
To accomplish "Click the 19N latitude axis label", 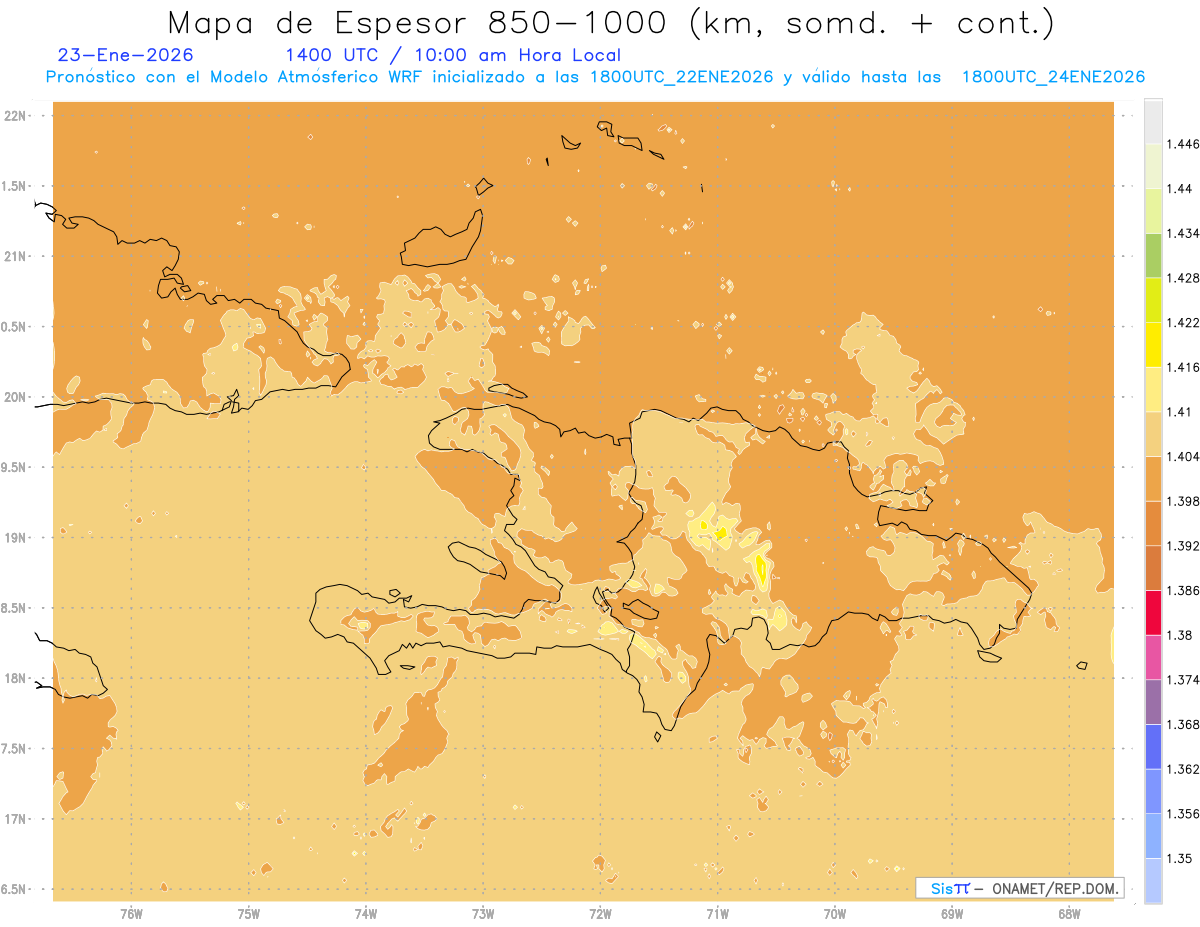I will pos(14,538).
